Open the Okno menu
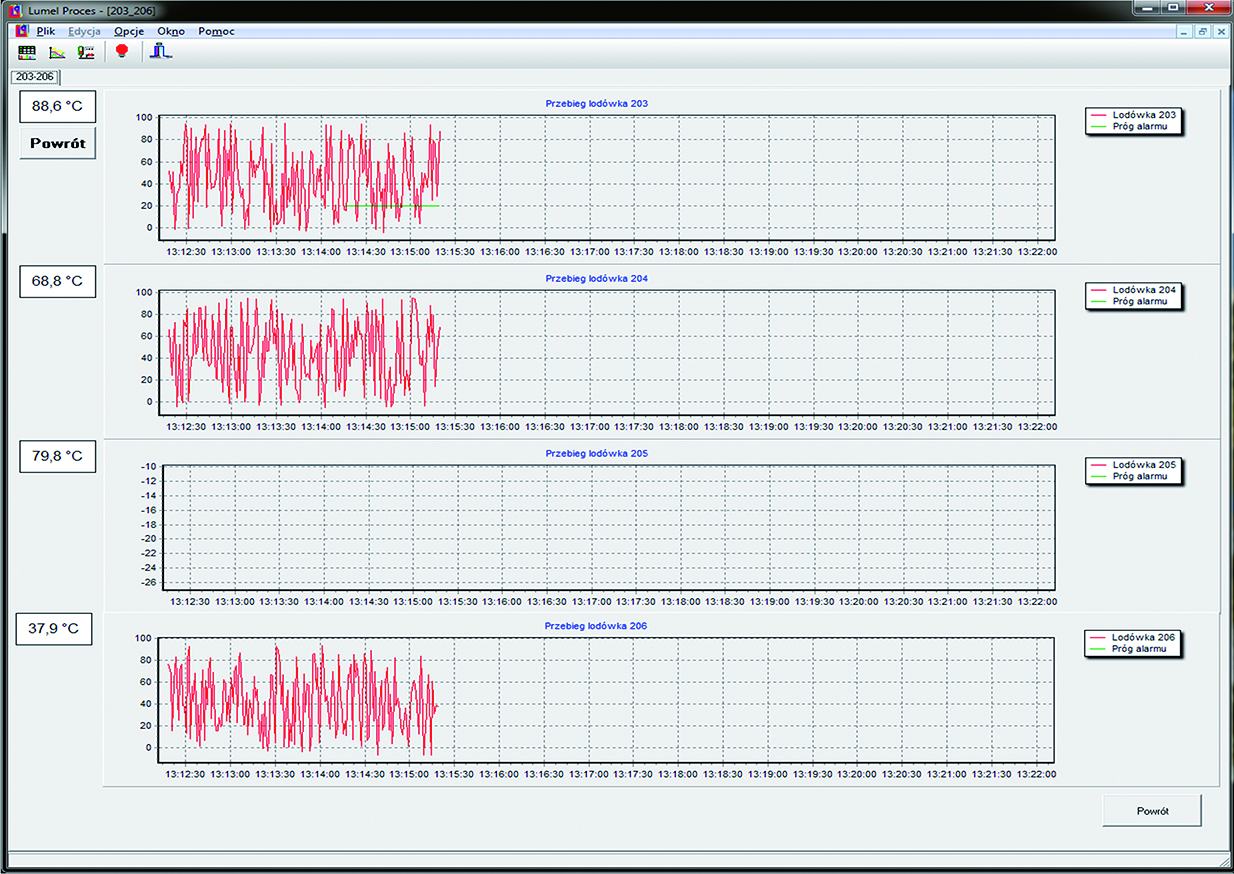1234x874 pixels. pyautogui.click(x=171, y=31)
